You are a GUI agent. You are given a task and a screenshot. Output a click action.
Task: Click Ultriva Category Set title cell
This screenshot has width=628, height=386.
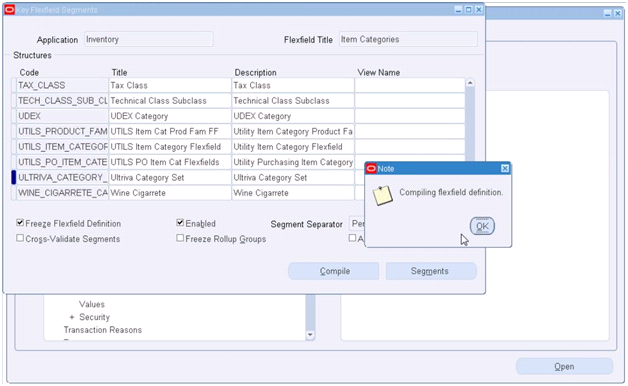pos(170,177)
